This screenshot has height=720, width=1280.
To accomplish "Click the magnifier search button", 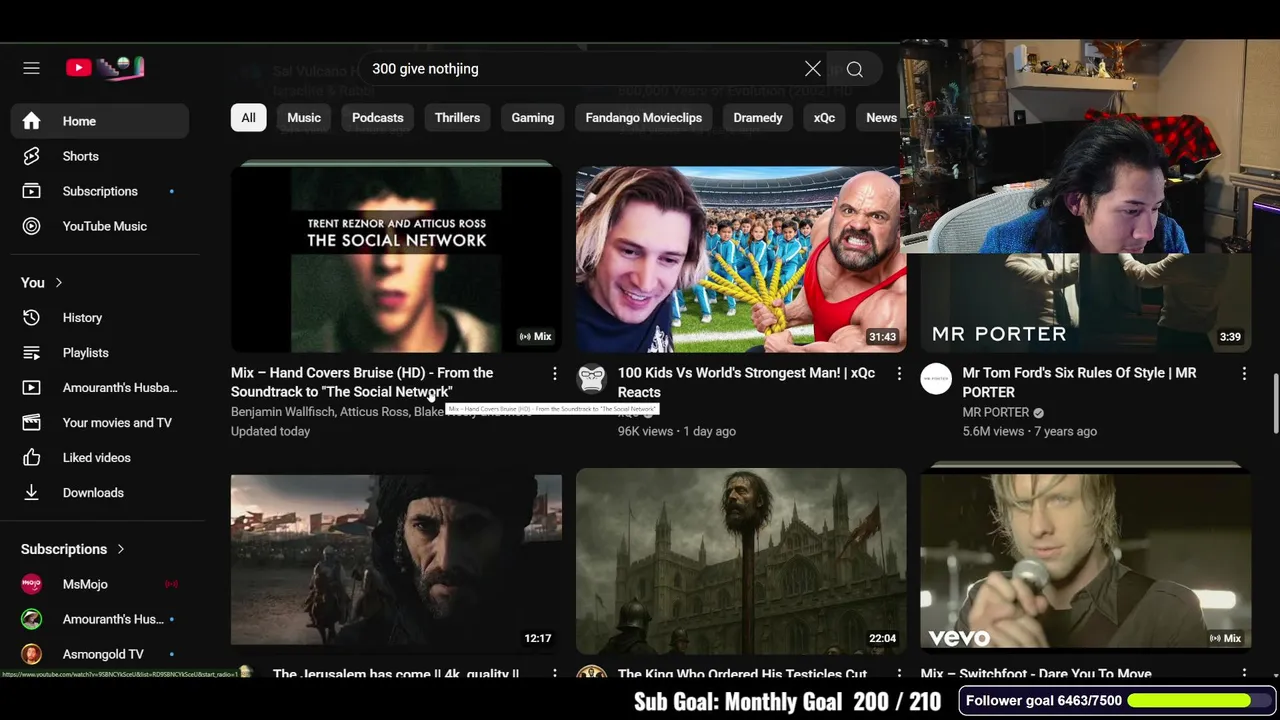I will point(855,69).
